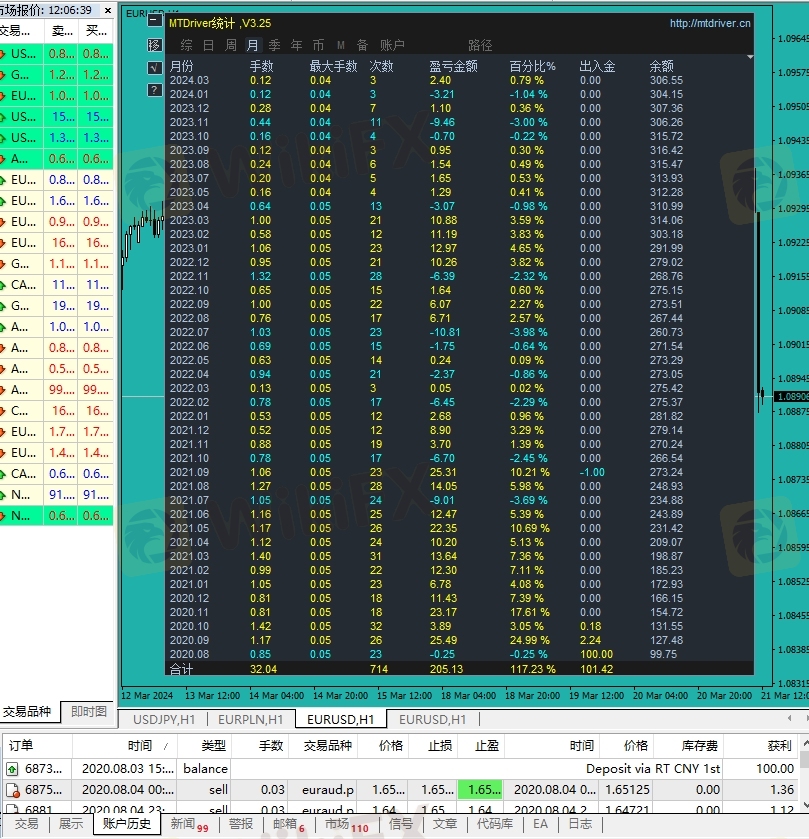Click the arrow icon of symbol row US... 0.8...
The image size is (809, 839).
pos(3,54)
